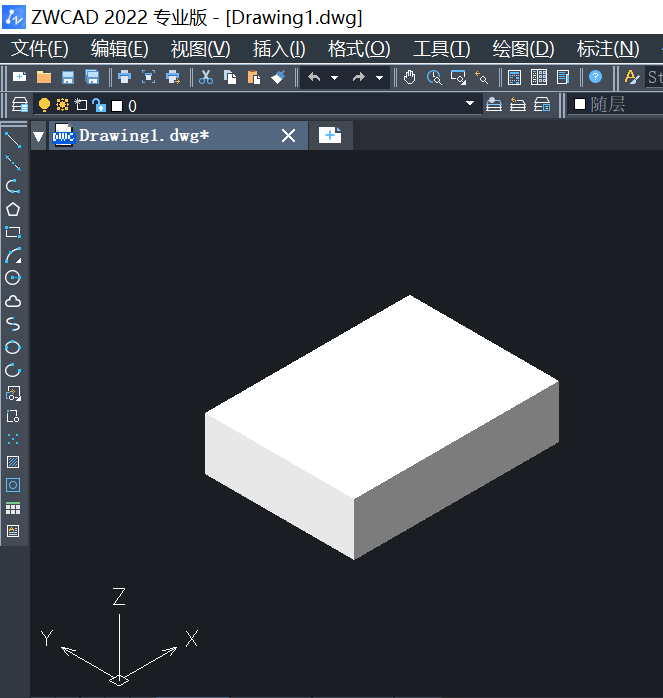
Task: Expand the Redo history dropdown arrow
Action: [x=379, y=78]
